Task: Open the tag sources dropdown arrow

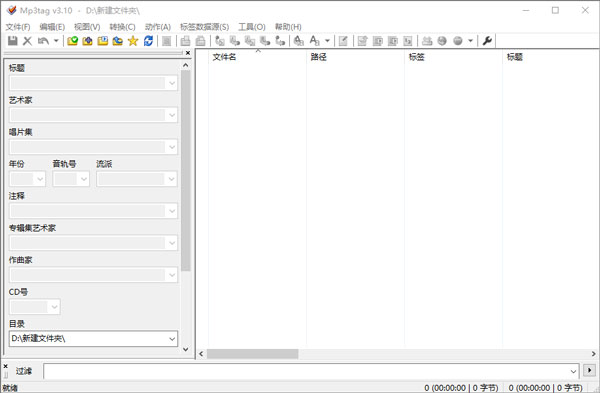Action: pyautogui.click(x=470, y=41)
